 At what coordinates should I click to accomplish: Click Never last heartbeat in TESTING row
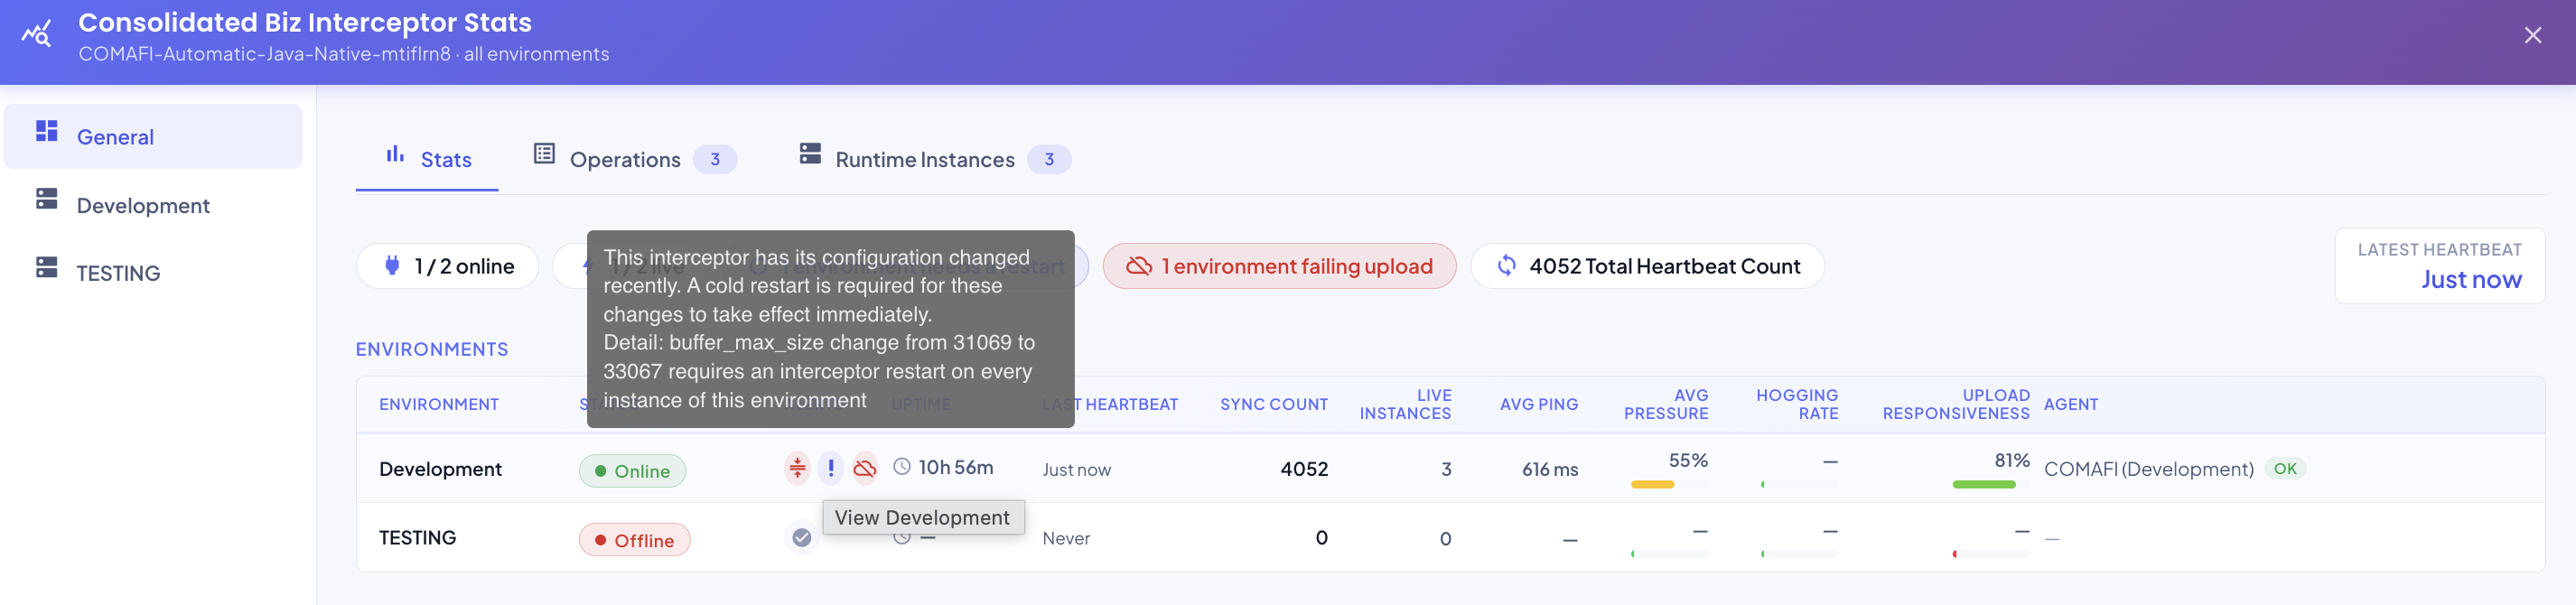click(x=1066, y=538)
